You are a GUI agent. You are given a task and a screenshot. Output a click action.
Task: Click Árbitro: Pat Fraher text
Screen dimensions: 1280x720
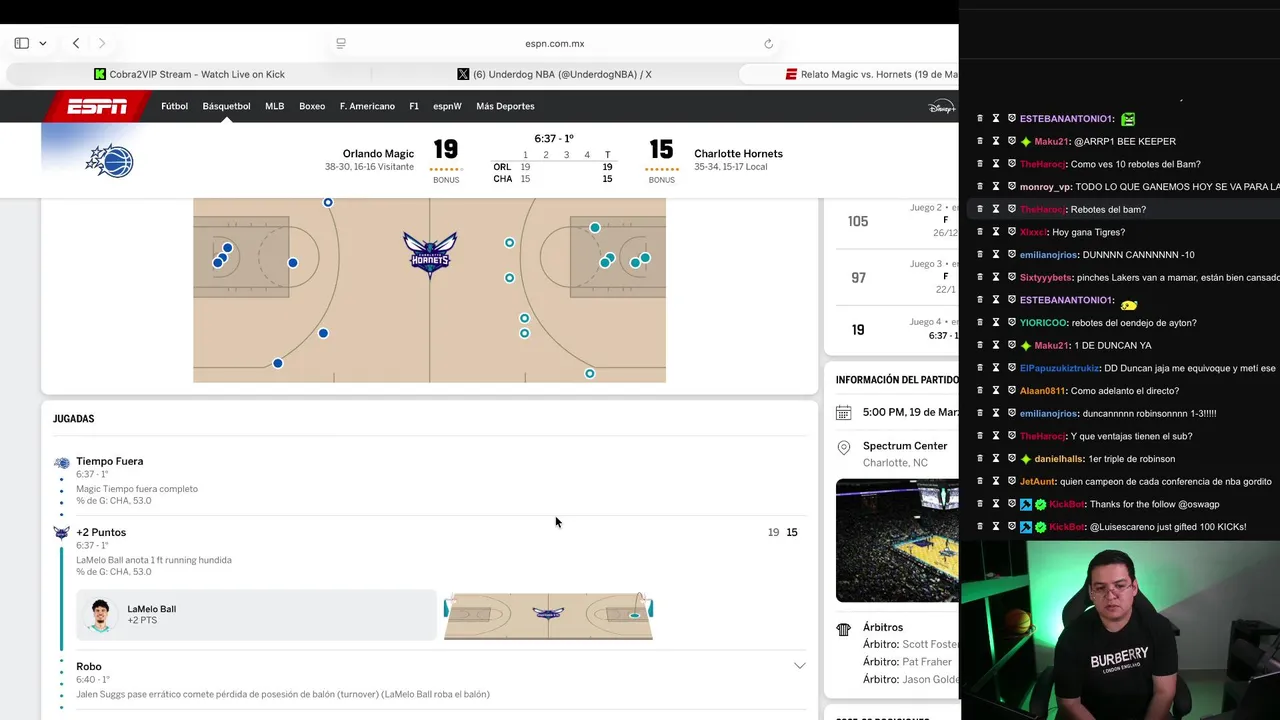tap(907, 662)
